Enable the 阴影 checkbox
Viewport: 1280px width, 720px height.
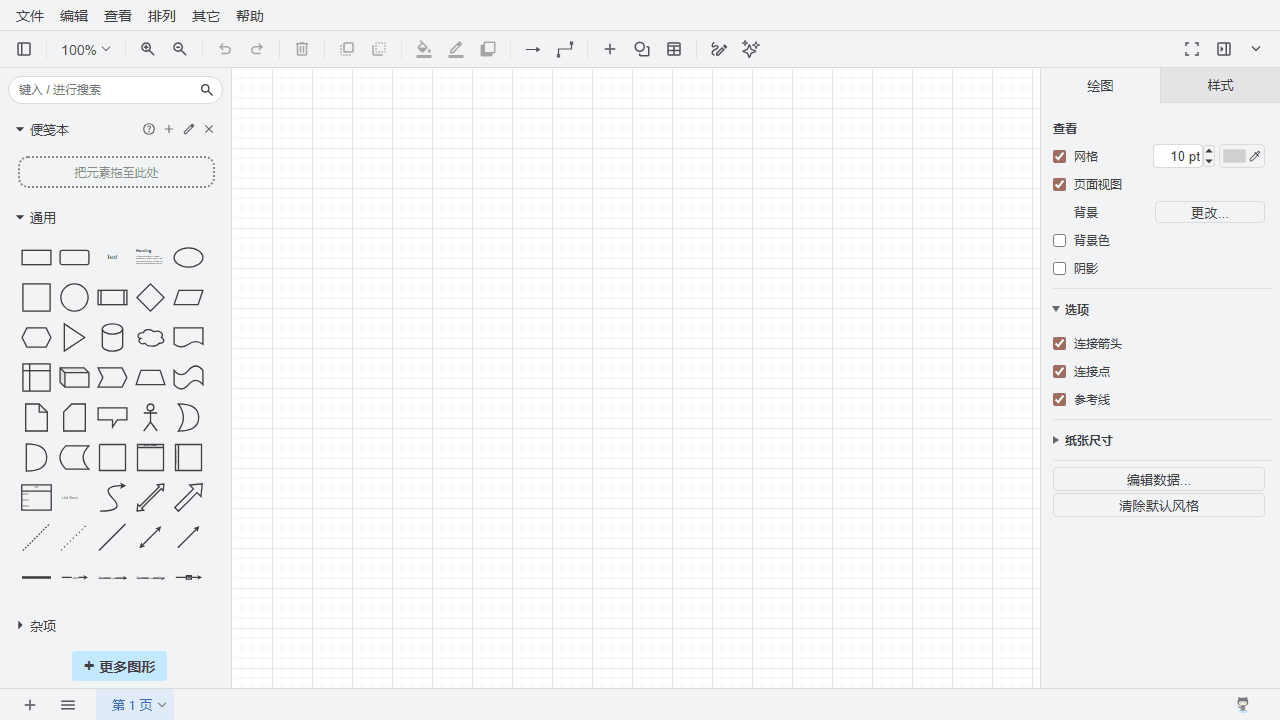coord(1060,269)
